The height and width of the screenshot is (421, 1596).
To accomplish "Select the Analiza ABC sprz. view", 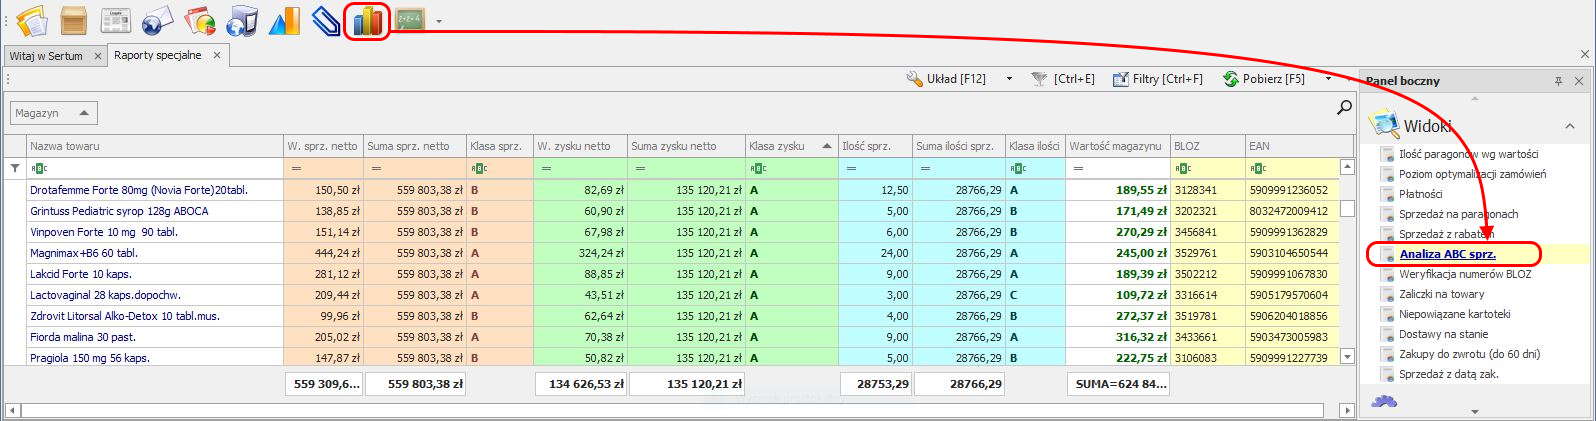I will coord(1447,254).
